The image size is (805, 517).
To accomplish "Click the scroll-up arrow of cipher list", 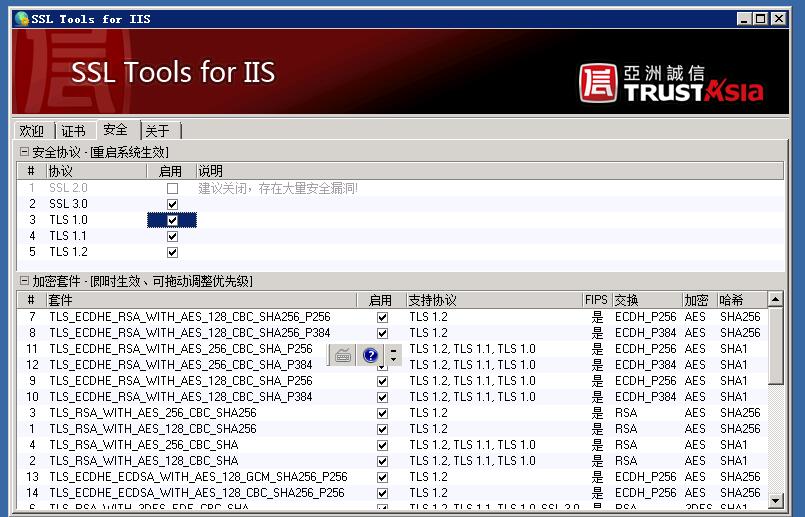I will pyautogui.click(x=775, y=300).
